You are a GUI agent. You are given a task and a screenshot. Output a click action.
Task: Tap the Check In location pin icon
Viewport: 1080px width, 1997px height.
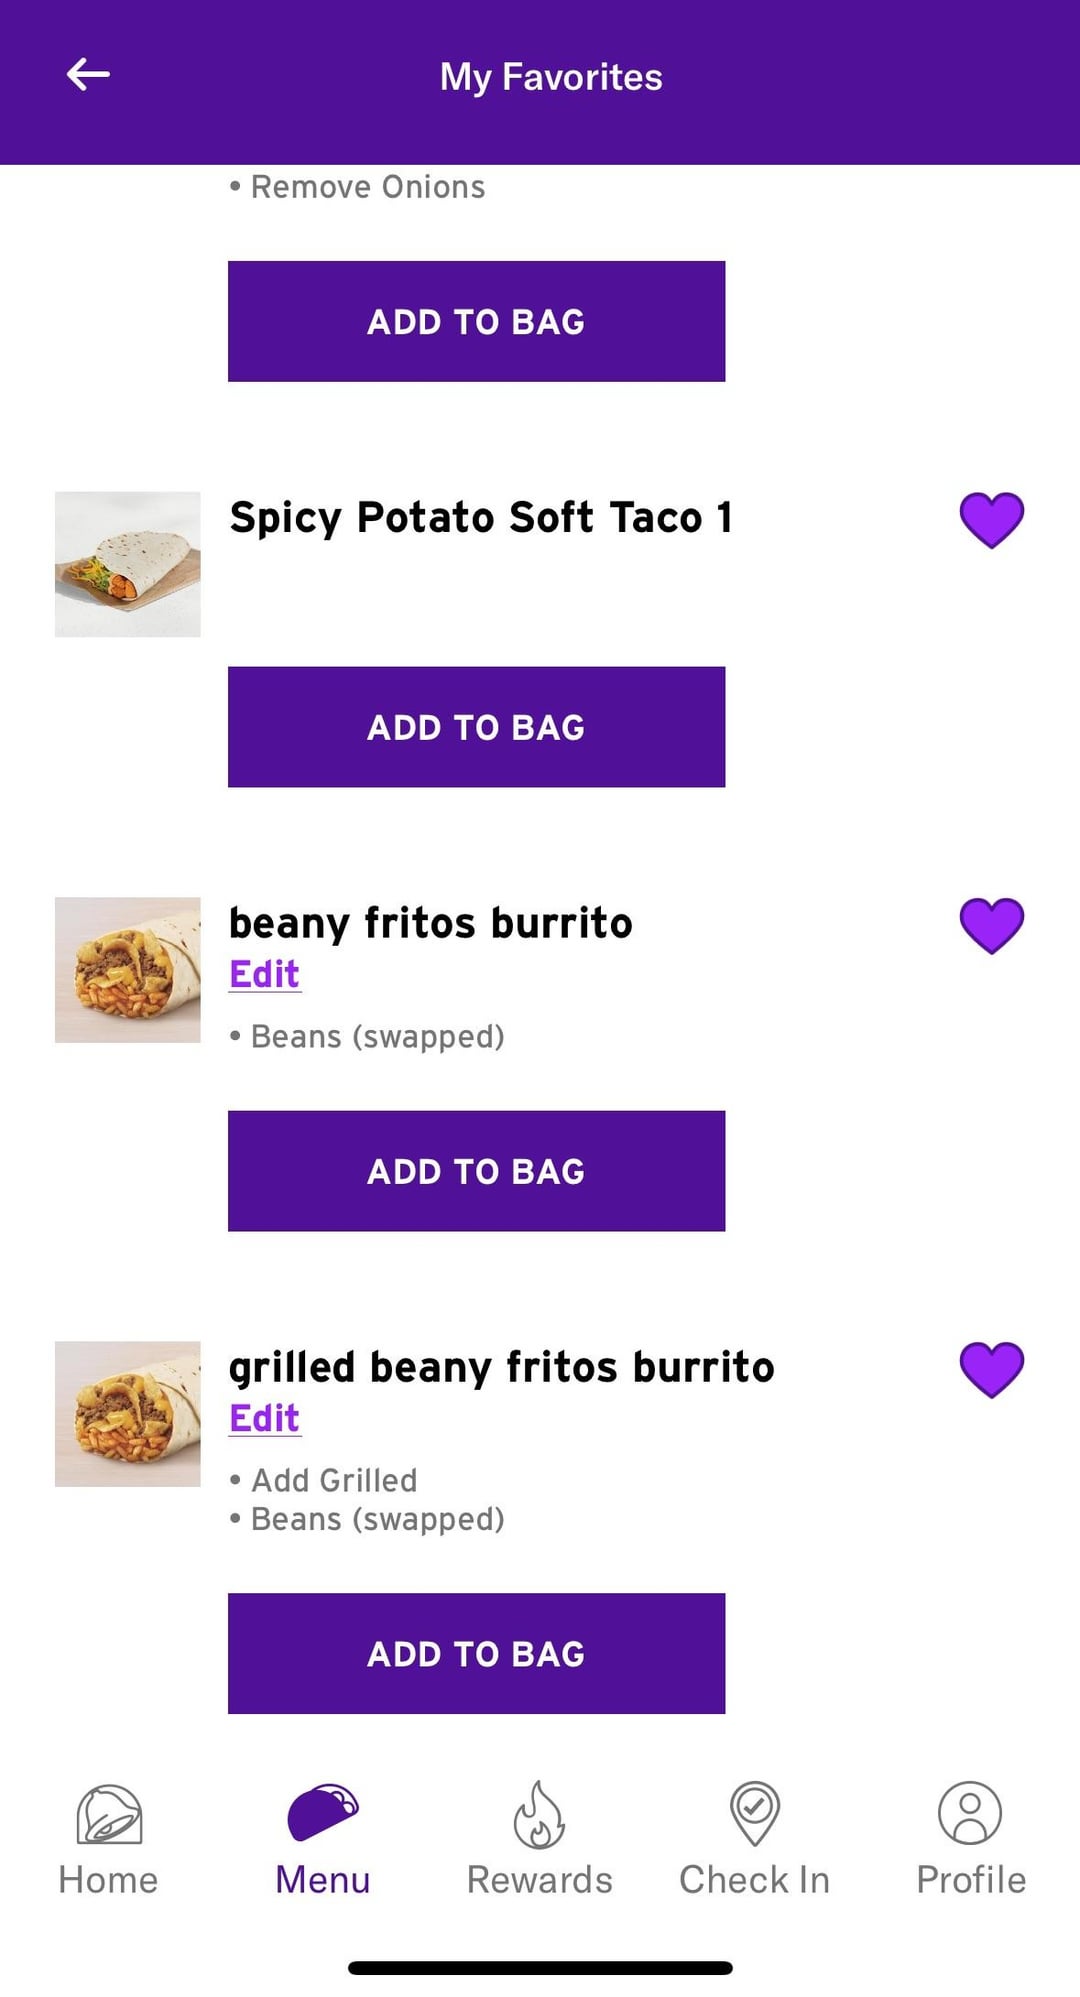[x=755, y=1812]
